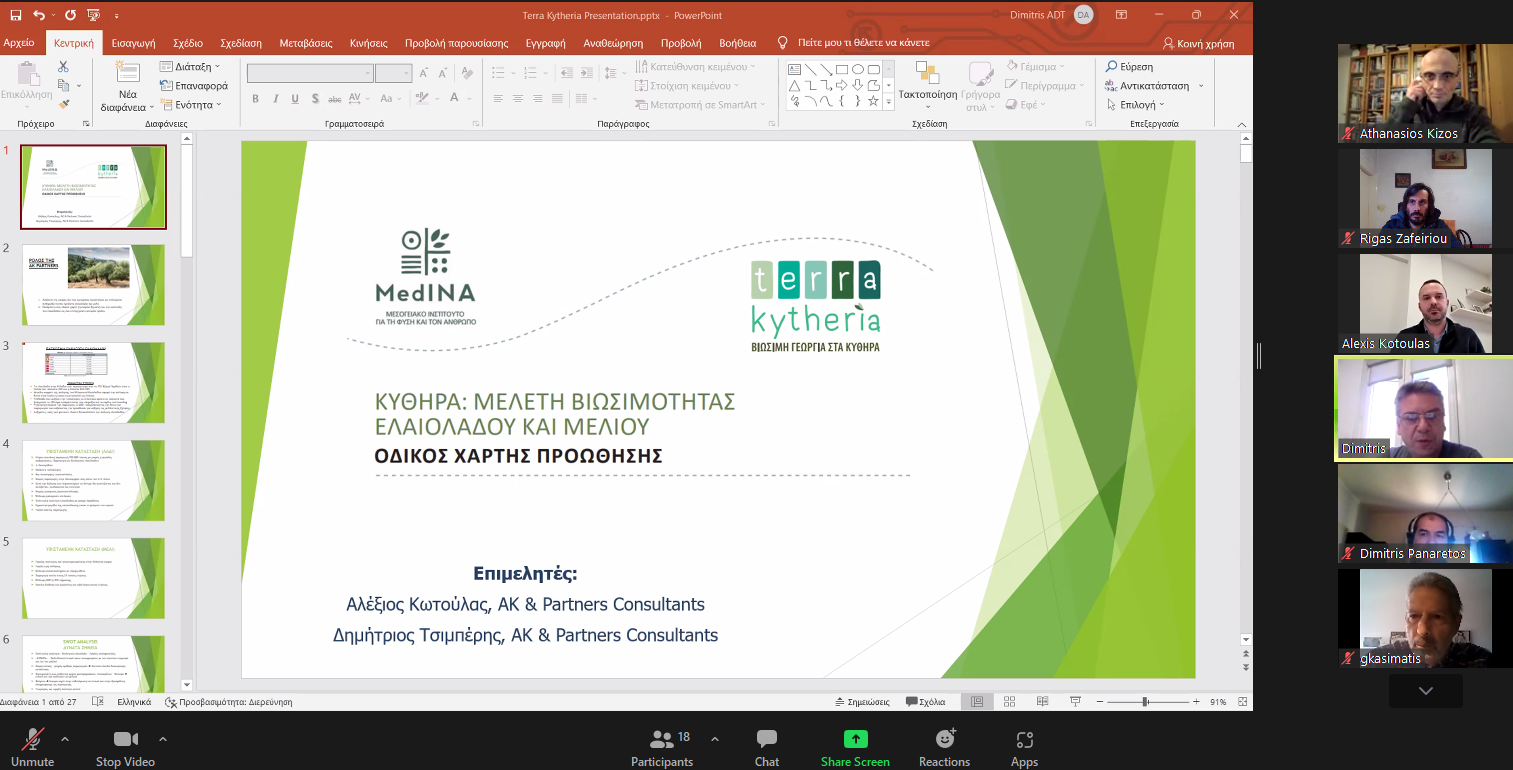Unmute the microphone in Zoom
1513x770 pixels.
pos(32,748)
